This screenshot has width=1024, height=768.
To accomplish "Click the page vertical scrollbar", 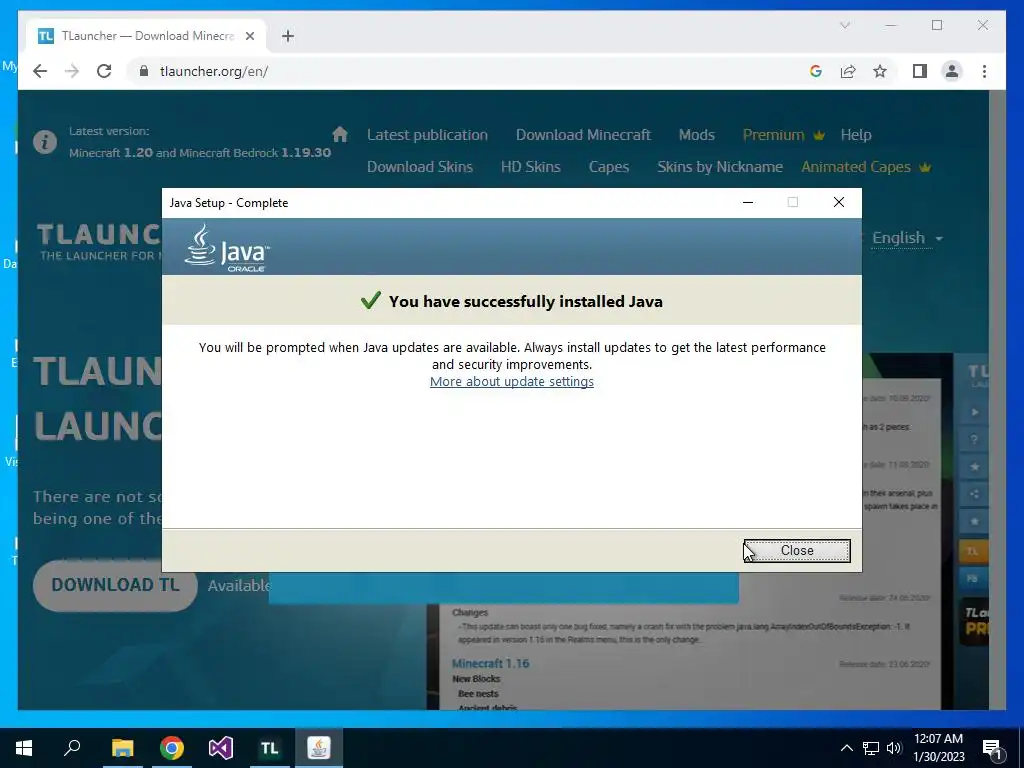I will 997,400.
